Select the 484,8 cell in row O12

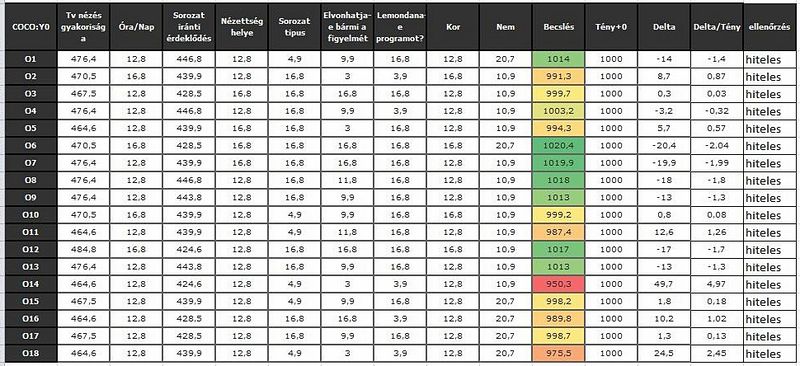click(83, 250)
